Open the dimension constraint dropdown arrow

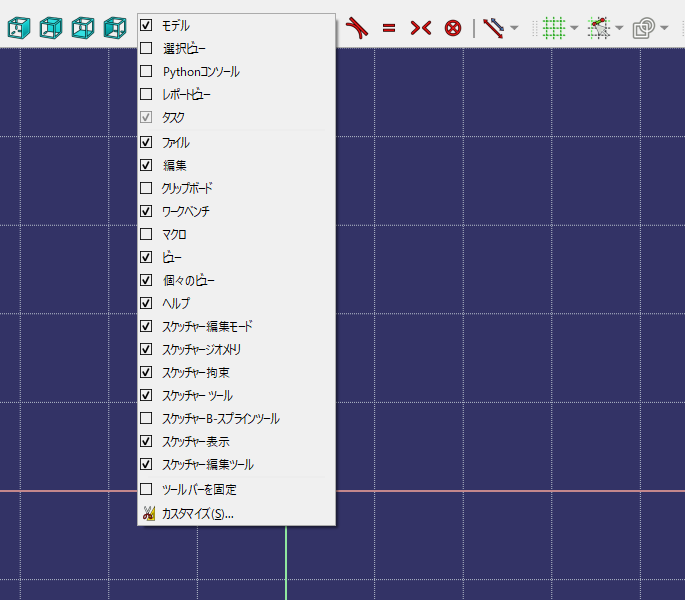[x=515, y=28]
